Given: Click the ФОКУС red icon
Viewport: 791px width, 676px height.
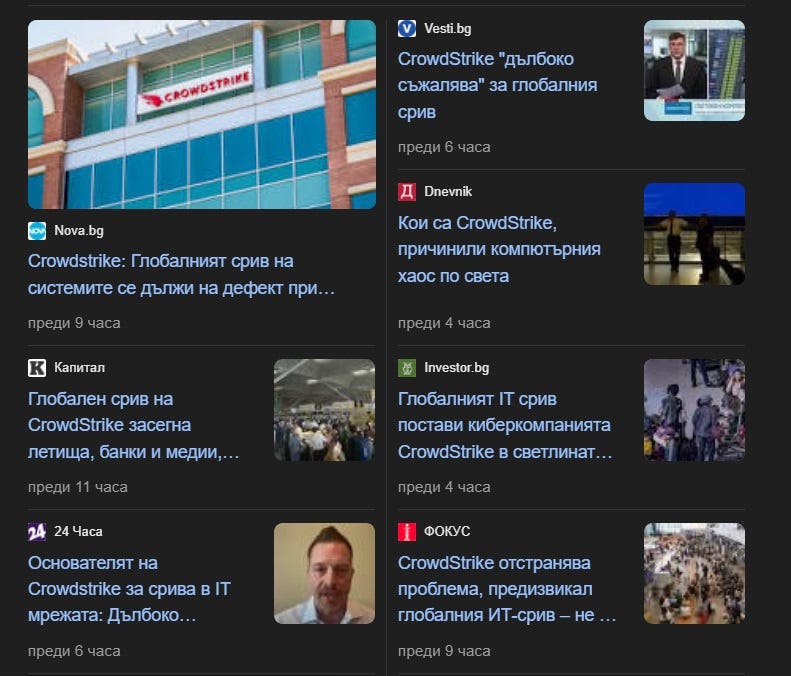Looking at the screenshot, I should click(407, 532).
